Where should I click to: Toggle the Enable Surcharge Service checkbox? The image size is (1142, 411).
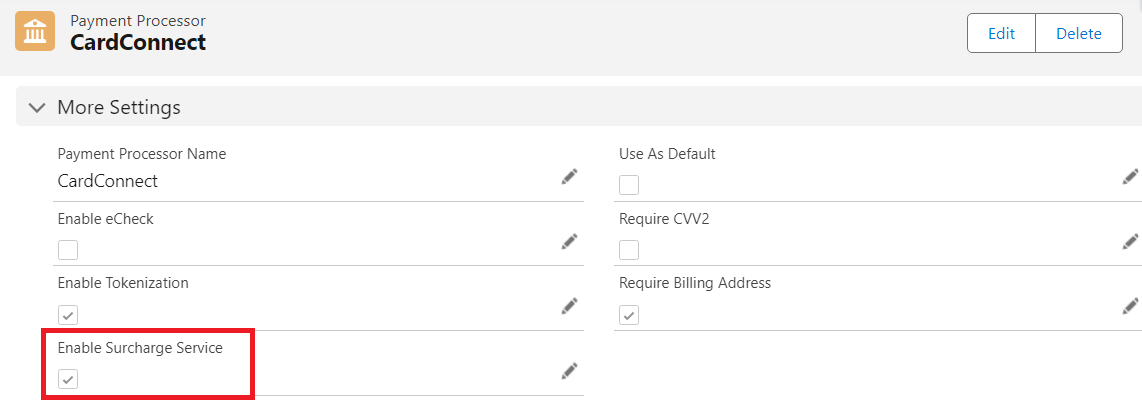coord(68,379)
